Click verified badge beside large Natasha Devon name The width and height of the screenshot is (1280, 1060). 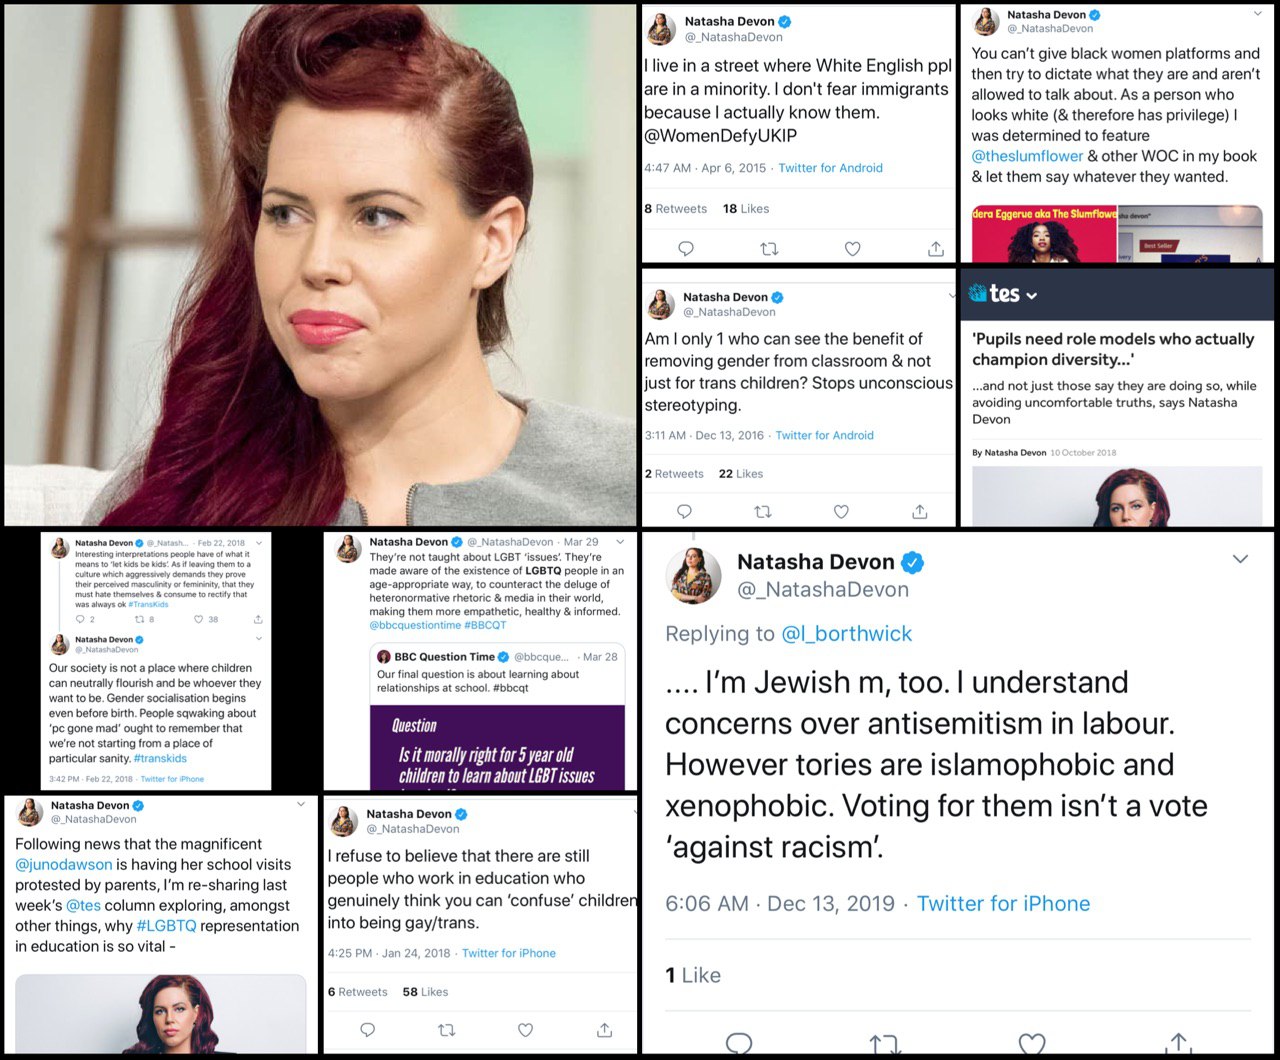912,562
